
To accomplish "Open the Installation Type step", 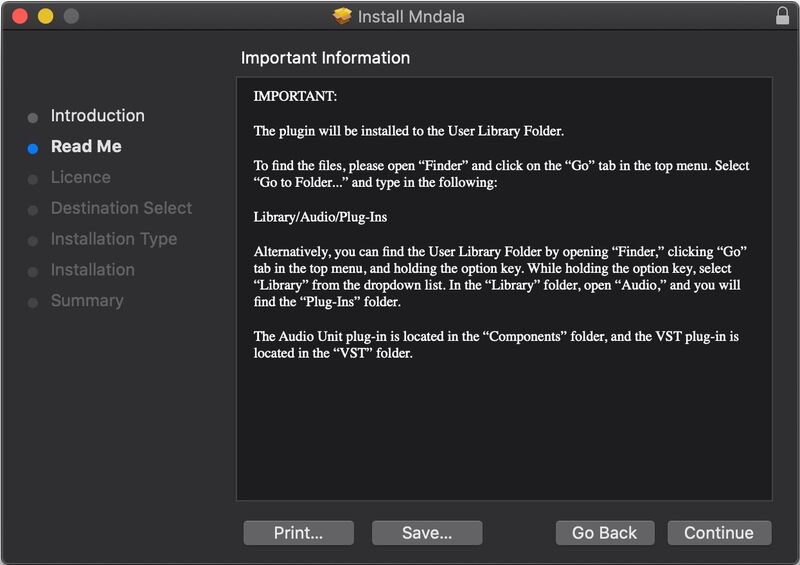I will (113, 240).
